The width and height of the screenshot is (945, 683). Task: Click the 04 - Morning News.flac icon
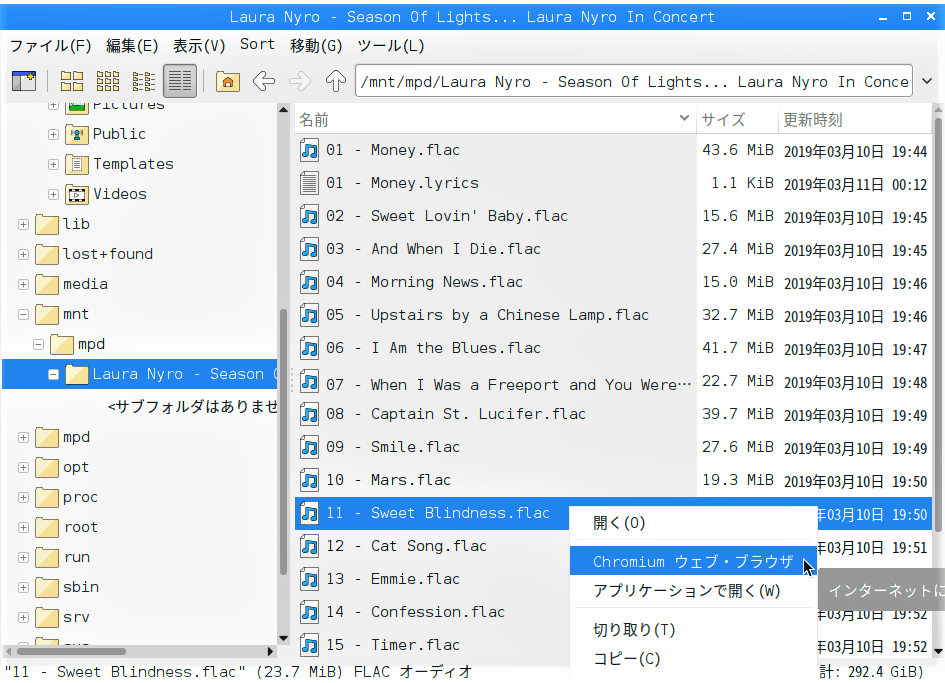[310, 282]
